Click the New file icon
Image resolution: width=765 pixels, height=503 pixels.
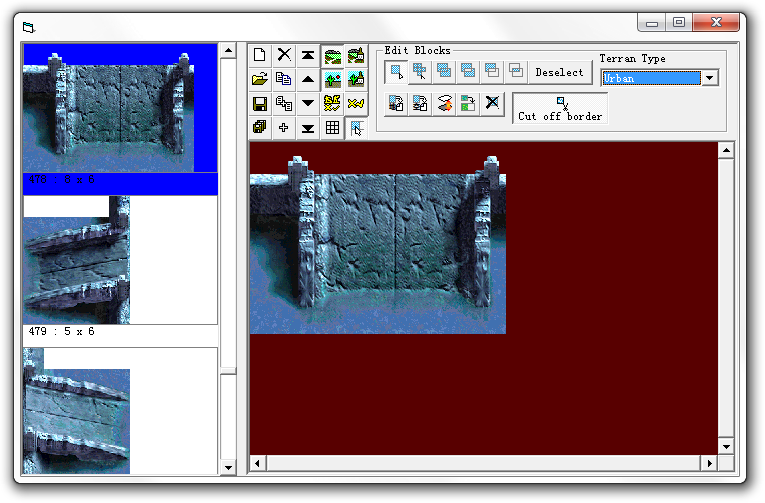[259, 55]
